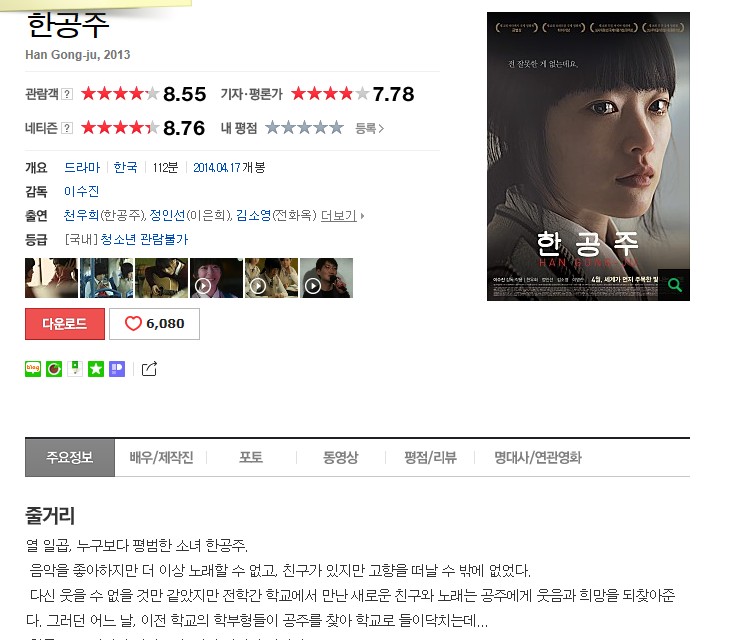Click the green circular cafe share icon
Screen dimensions: 735x640
(x=54, y=369)
